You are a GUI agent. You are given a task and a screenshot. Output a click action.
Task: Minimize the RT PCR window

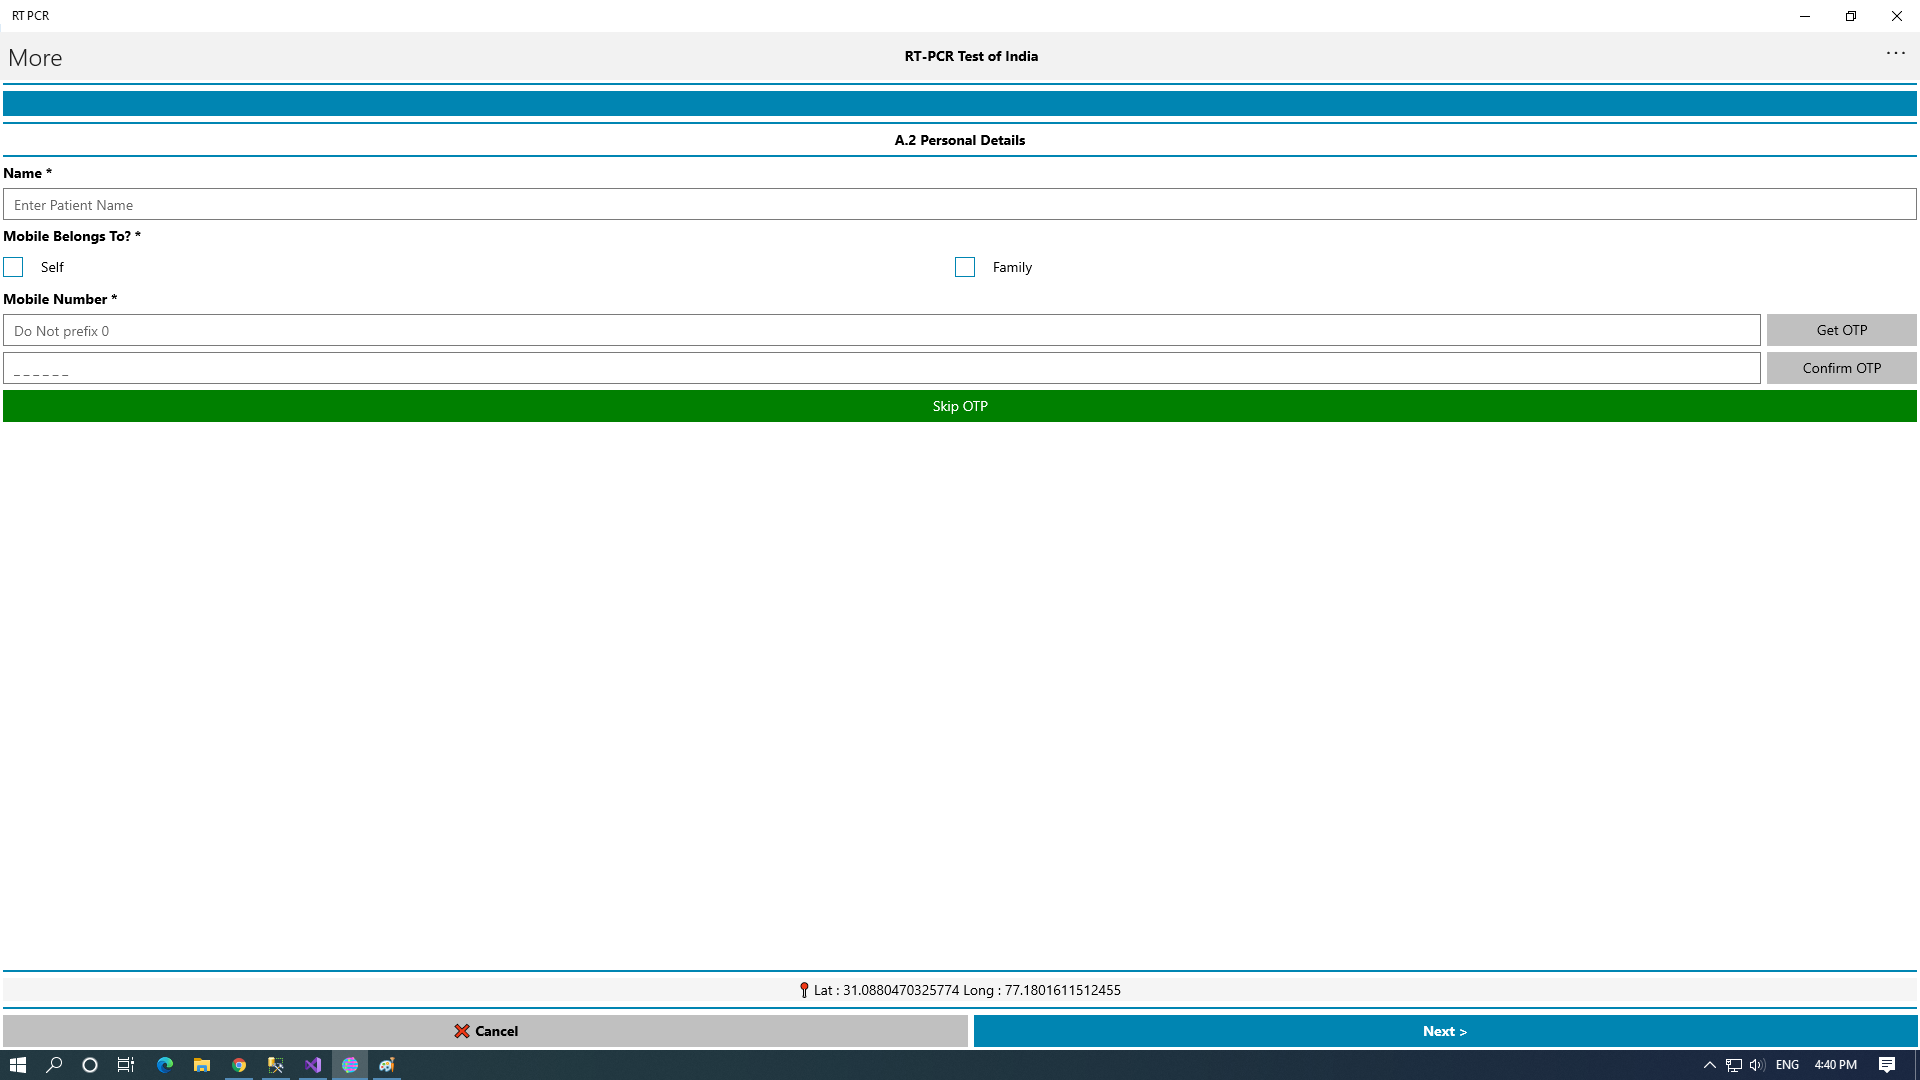1805,16
